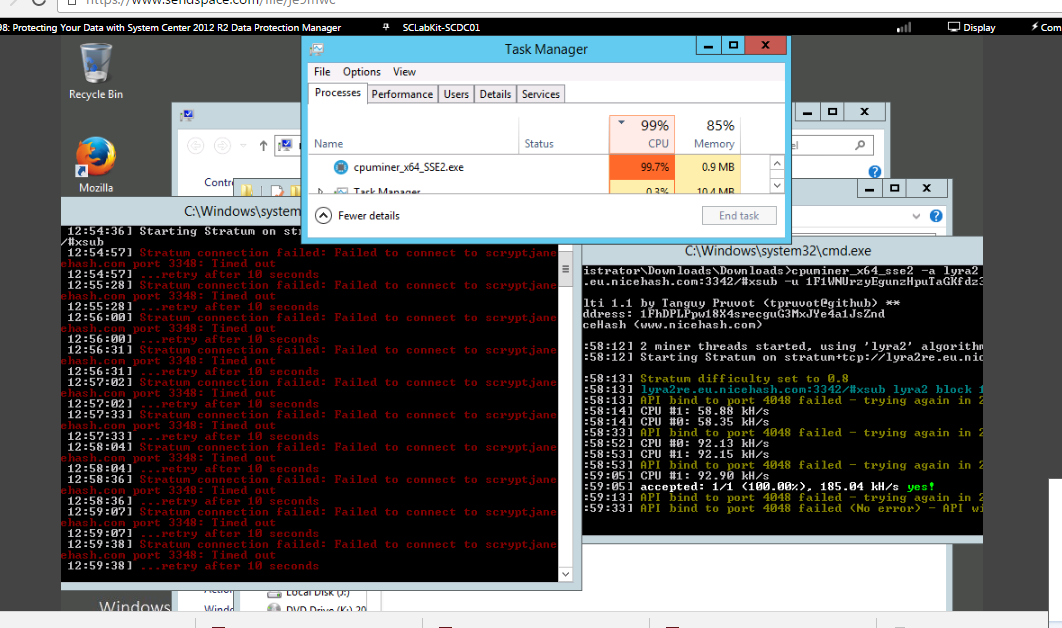Check the signal strength icon in session bar
This screenshot has width=1062, height=628.
pyautogui.click(x=904, y=27)
